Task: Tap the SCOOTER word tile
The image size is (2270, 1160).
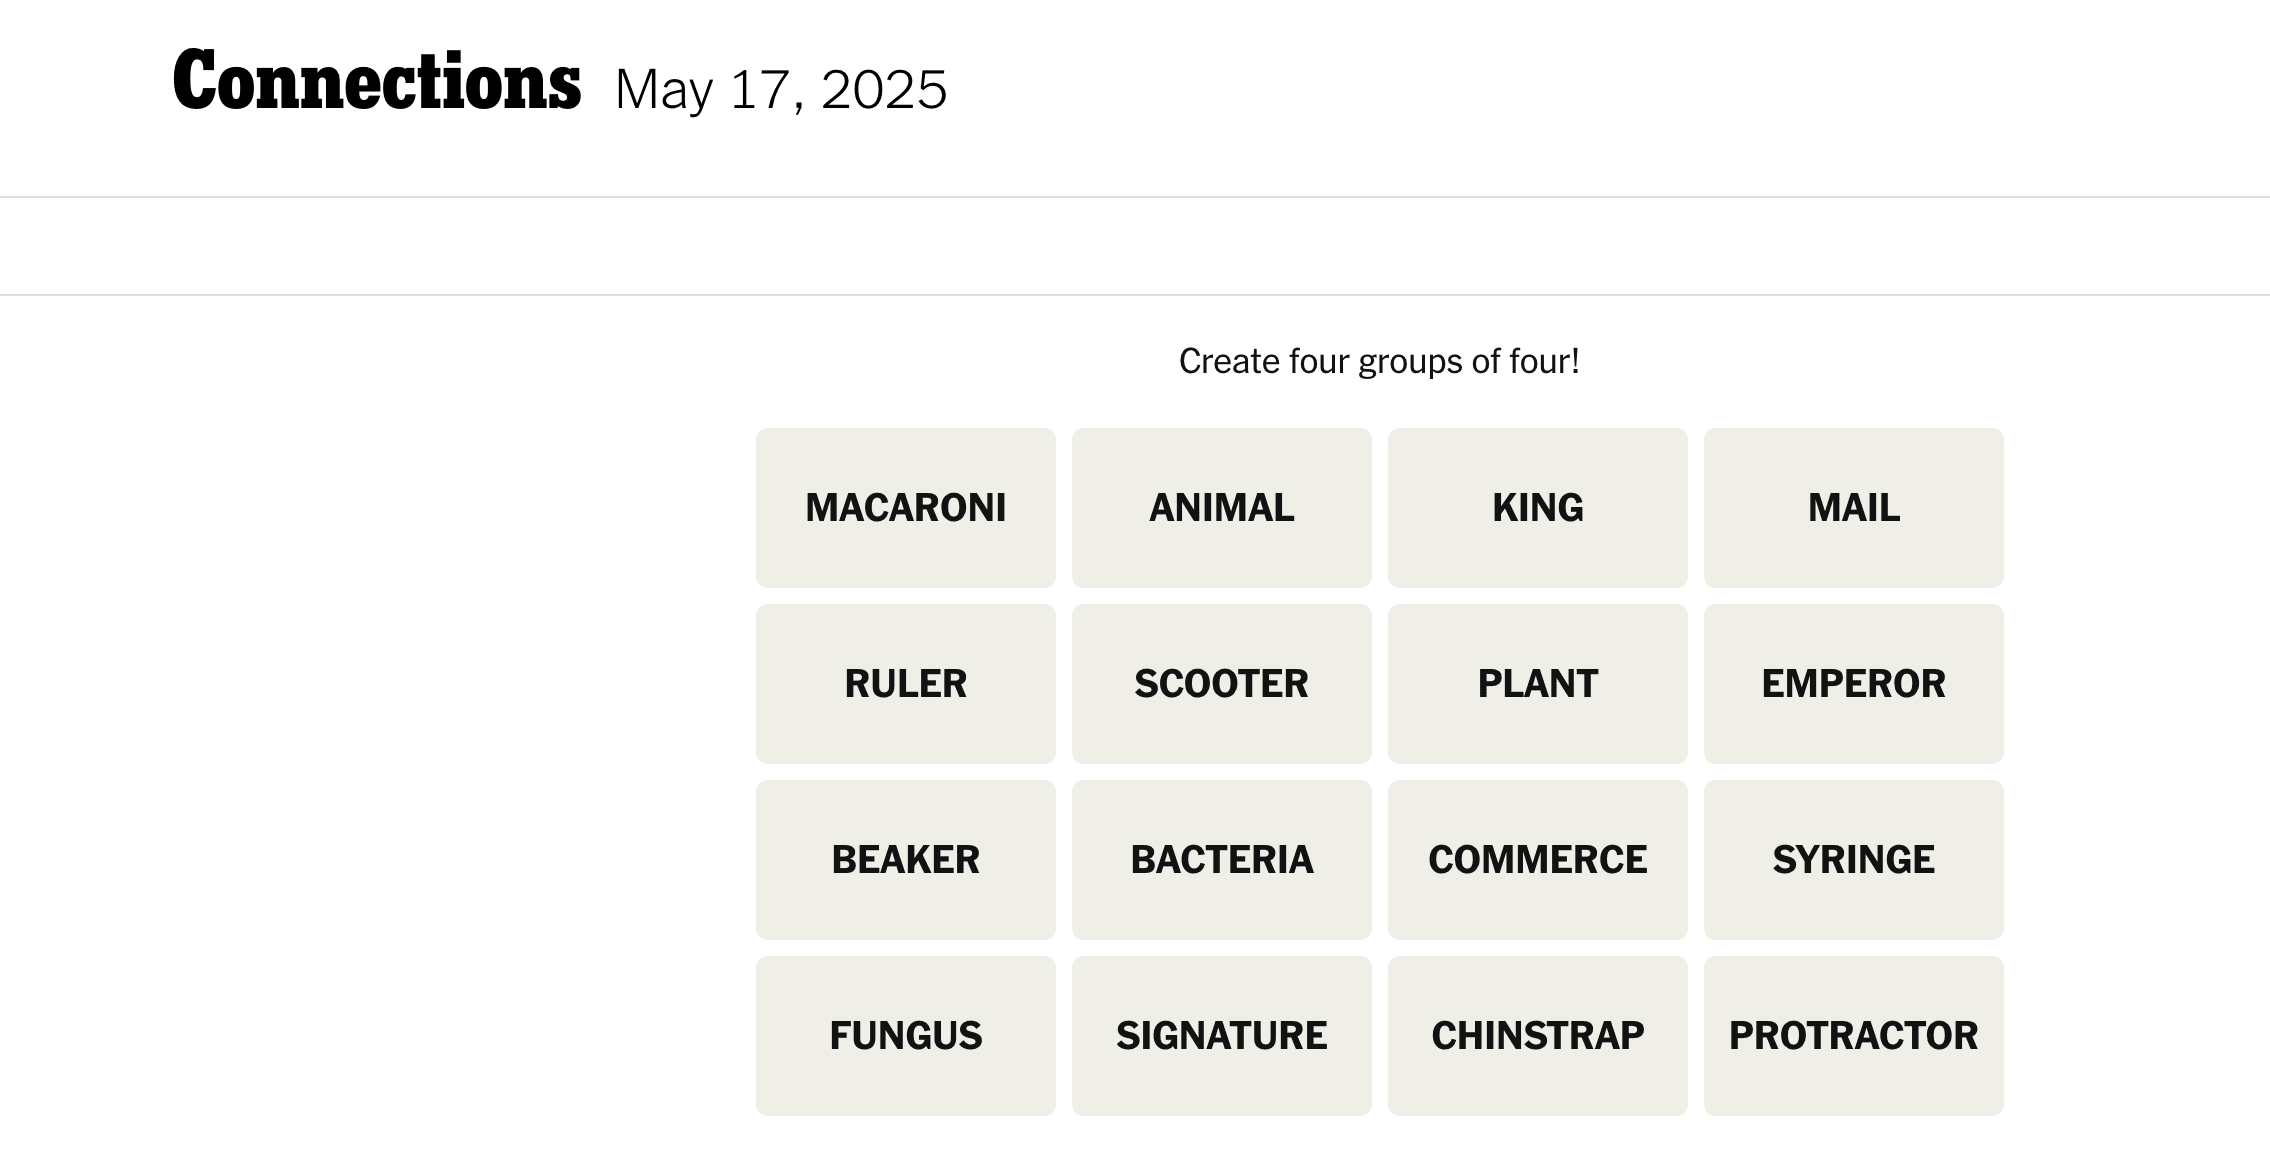Action: (x=1221, y=684)
